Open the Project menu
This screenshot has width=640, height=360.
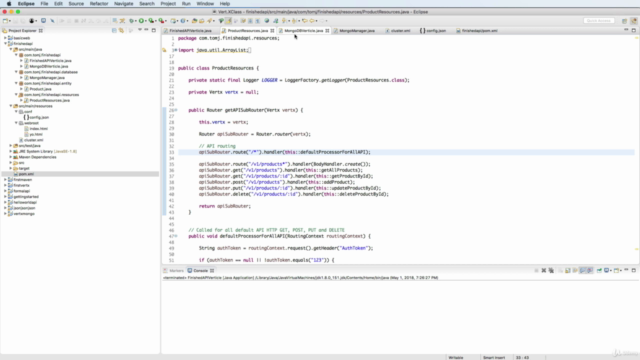coord(168,4)
